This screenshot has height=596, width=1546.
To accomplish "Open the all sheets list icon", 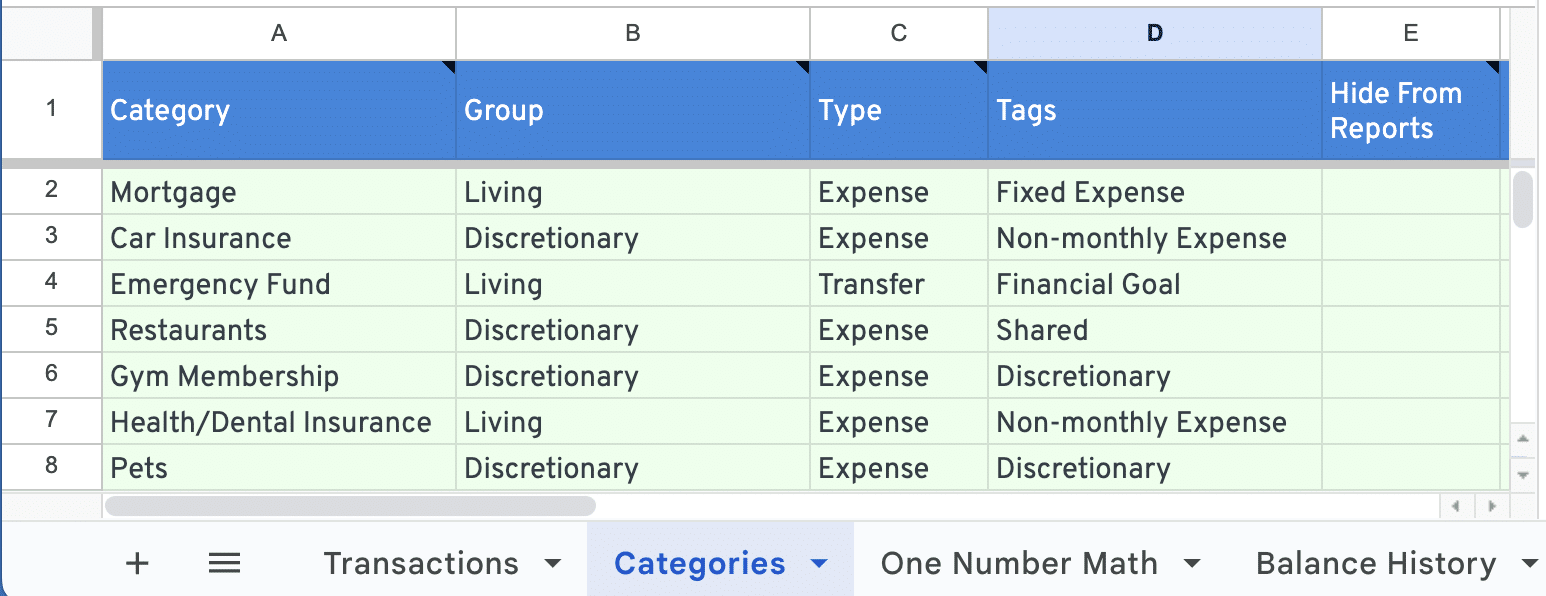I will click(x=224, y=564).
